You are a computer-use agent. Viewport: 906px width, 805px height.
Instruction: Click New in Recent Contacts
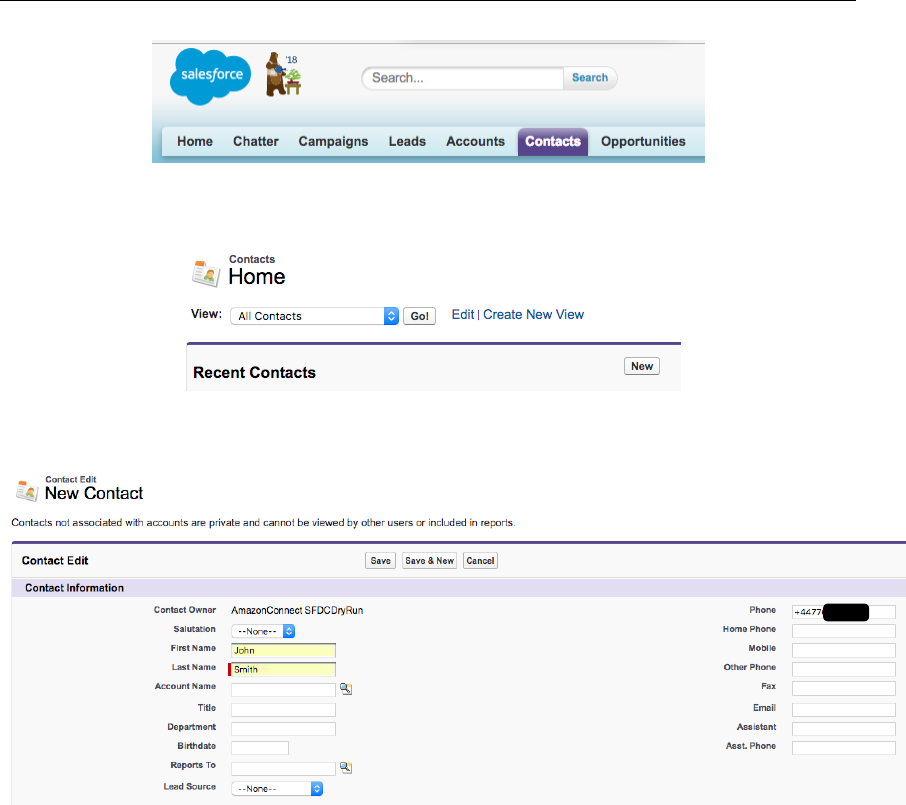tap(642, 366)
